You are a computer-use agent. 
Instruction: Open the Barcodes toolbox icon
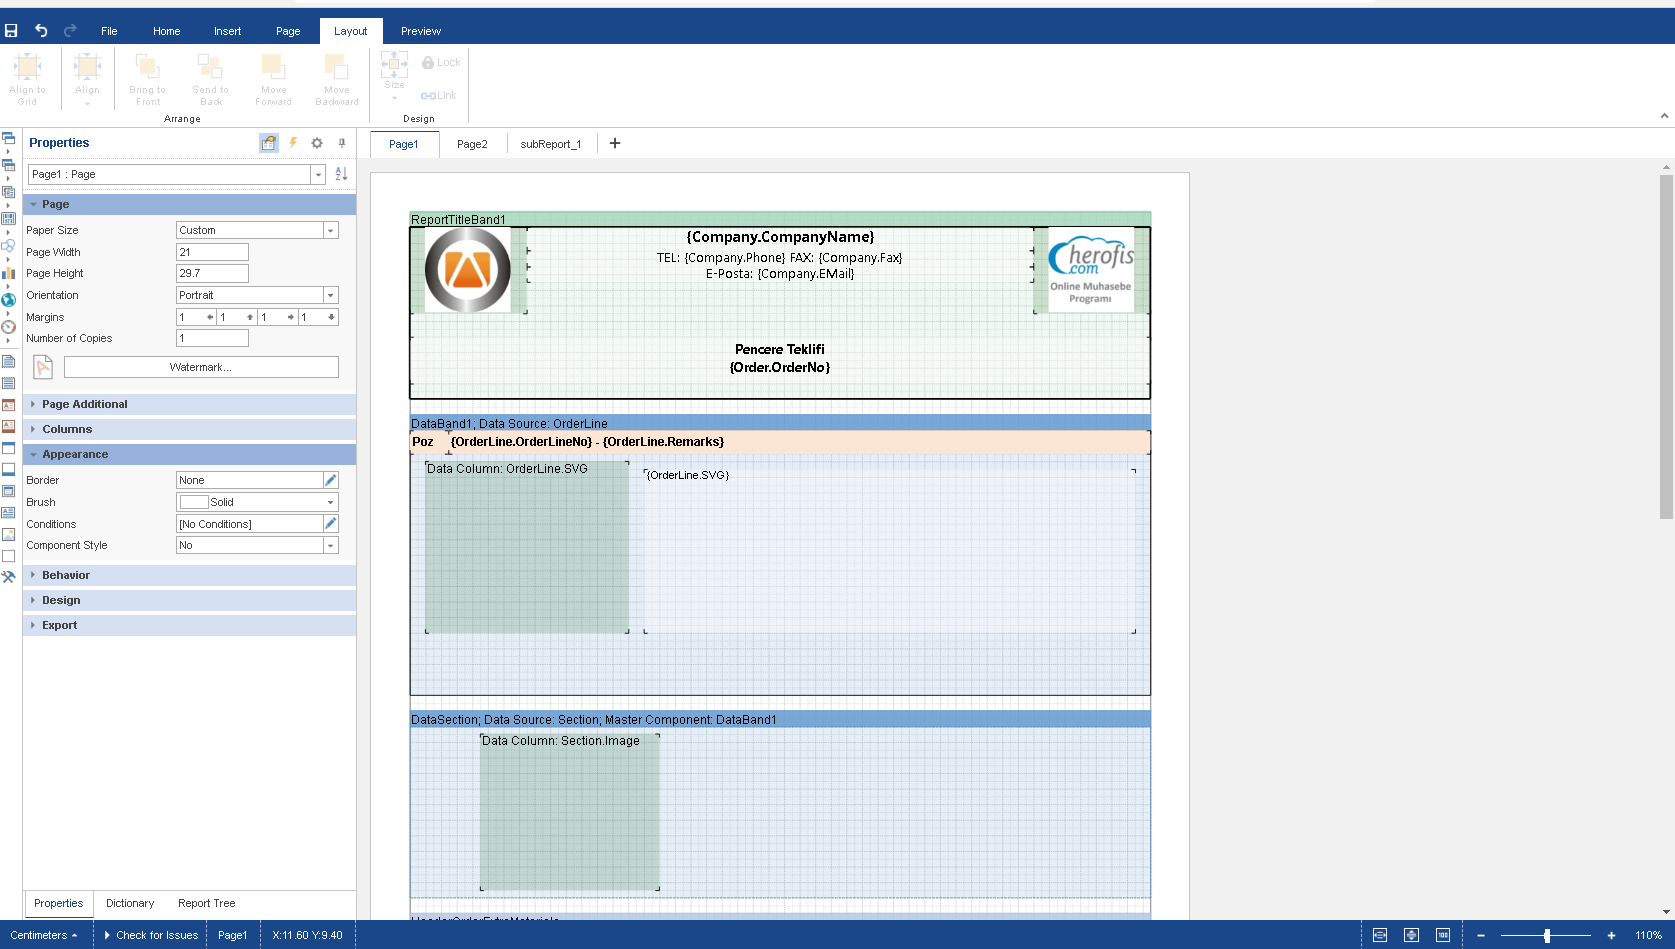click(8, 219)
